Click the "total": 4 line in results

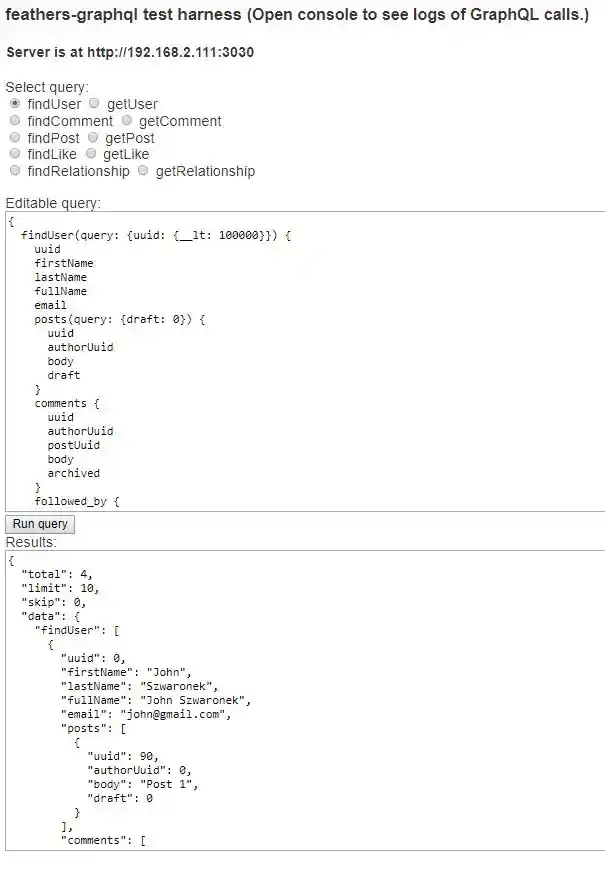pos(57,574)
